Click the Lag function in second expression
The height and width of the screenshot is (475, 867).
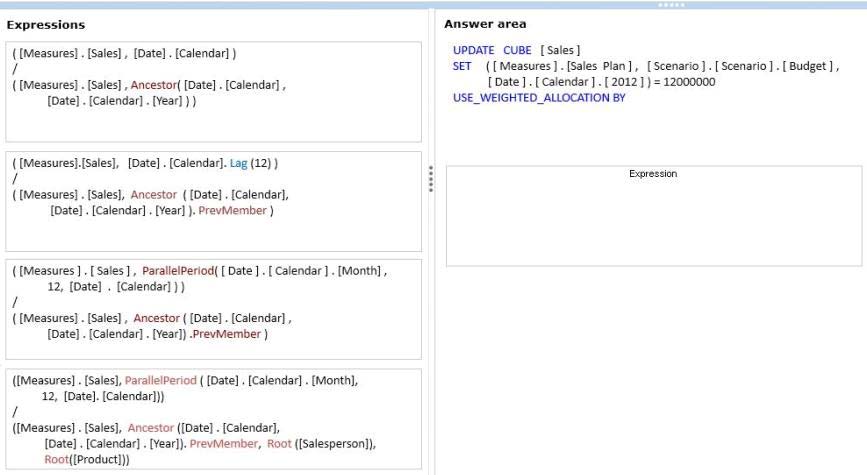pyautogui.click(x=238, y=164)
